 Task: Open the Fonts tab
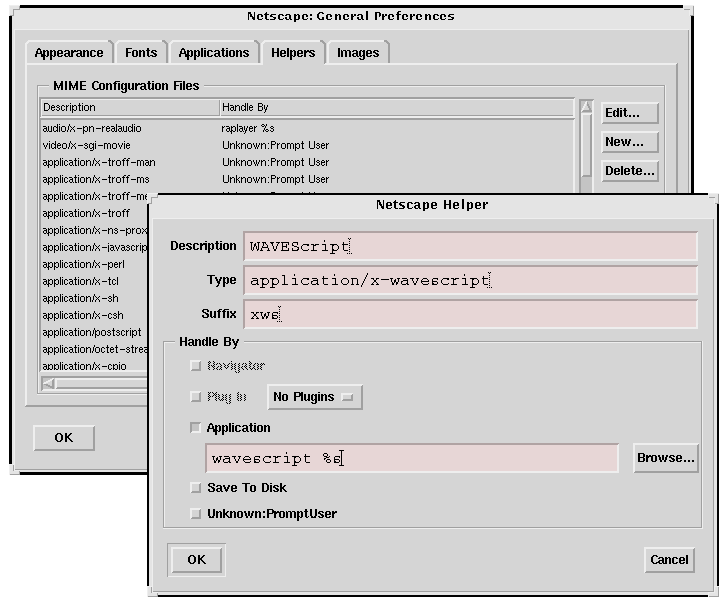point(141,53)
